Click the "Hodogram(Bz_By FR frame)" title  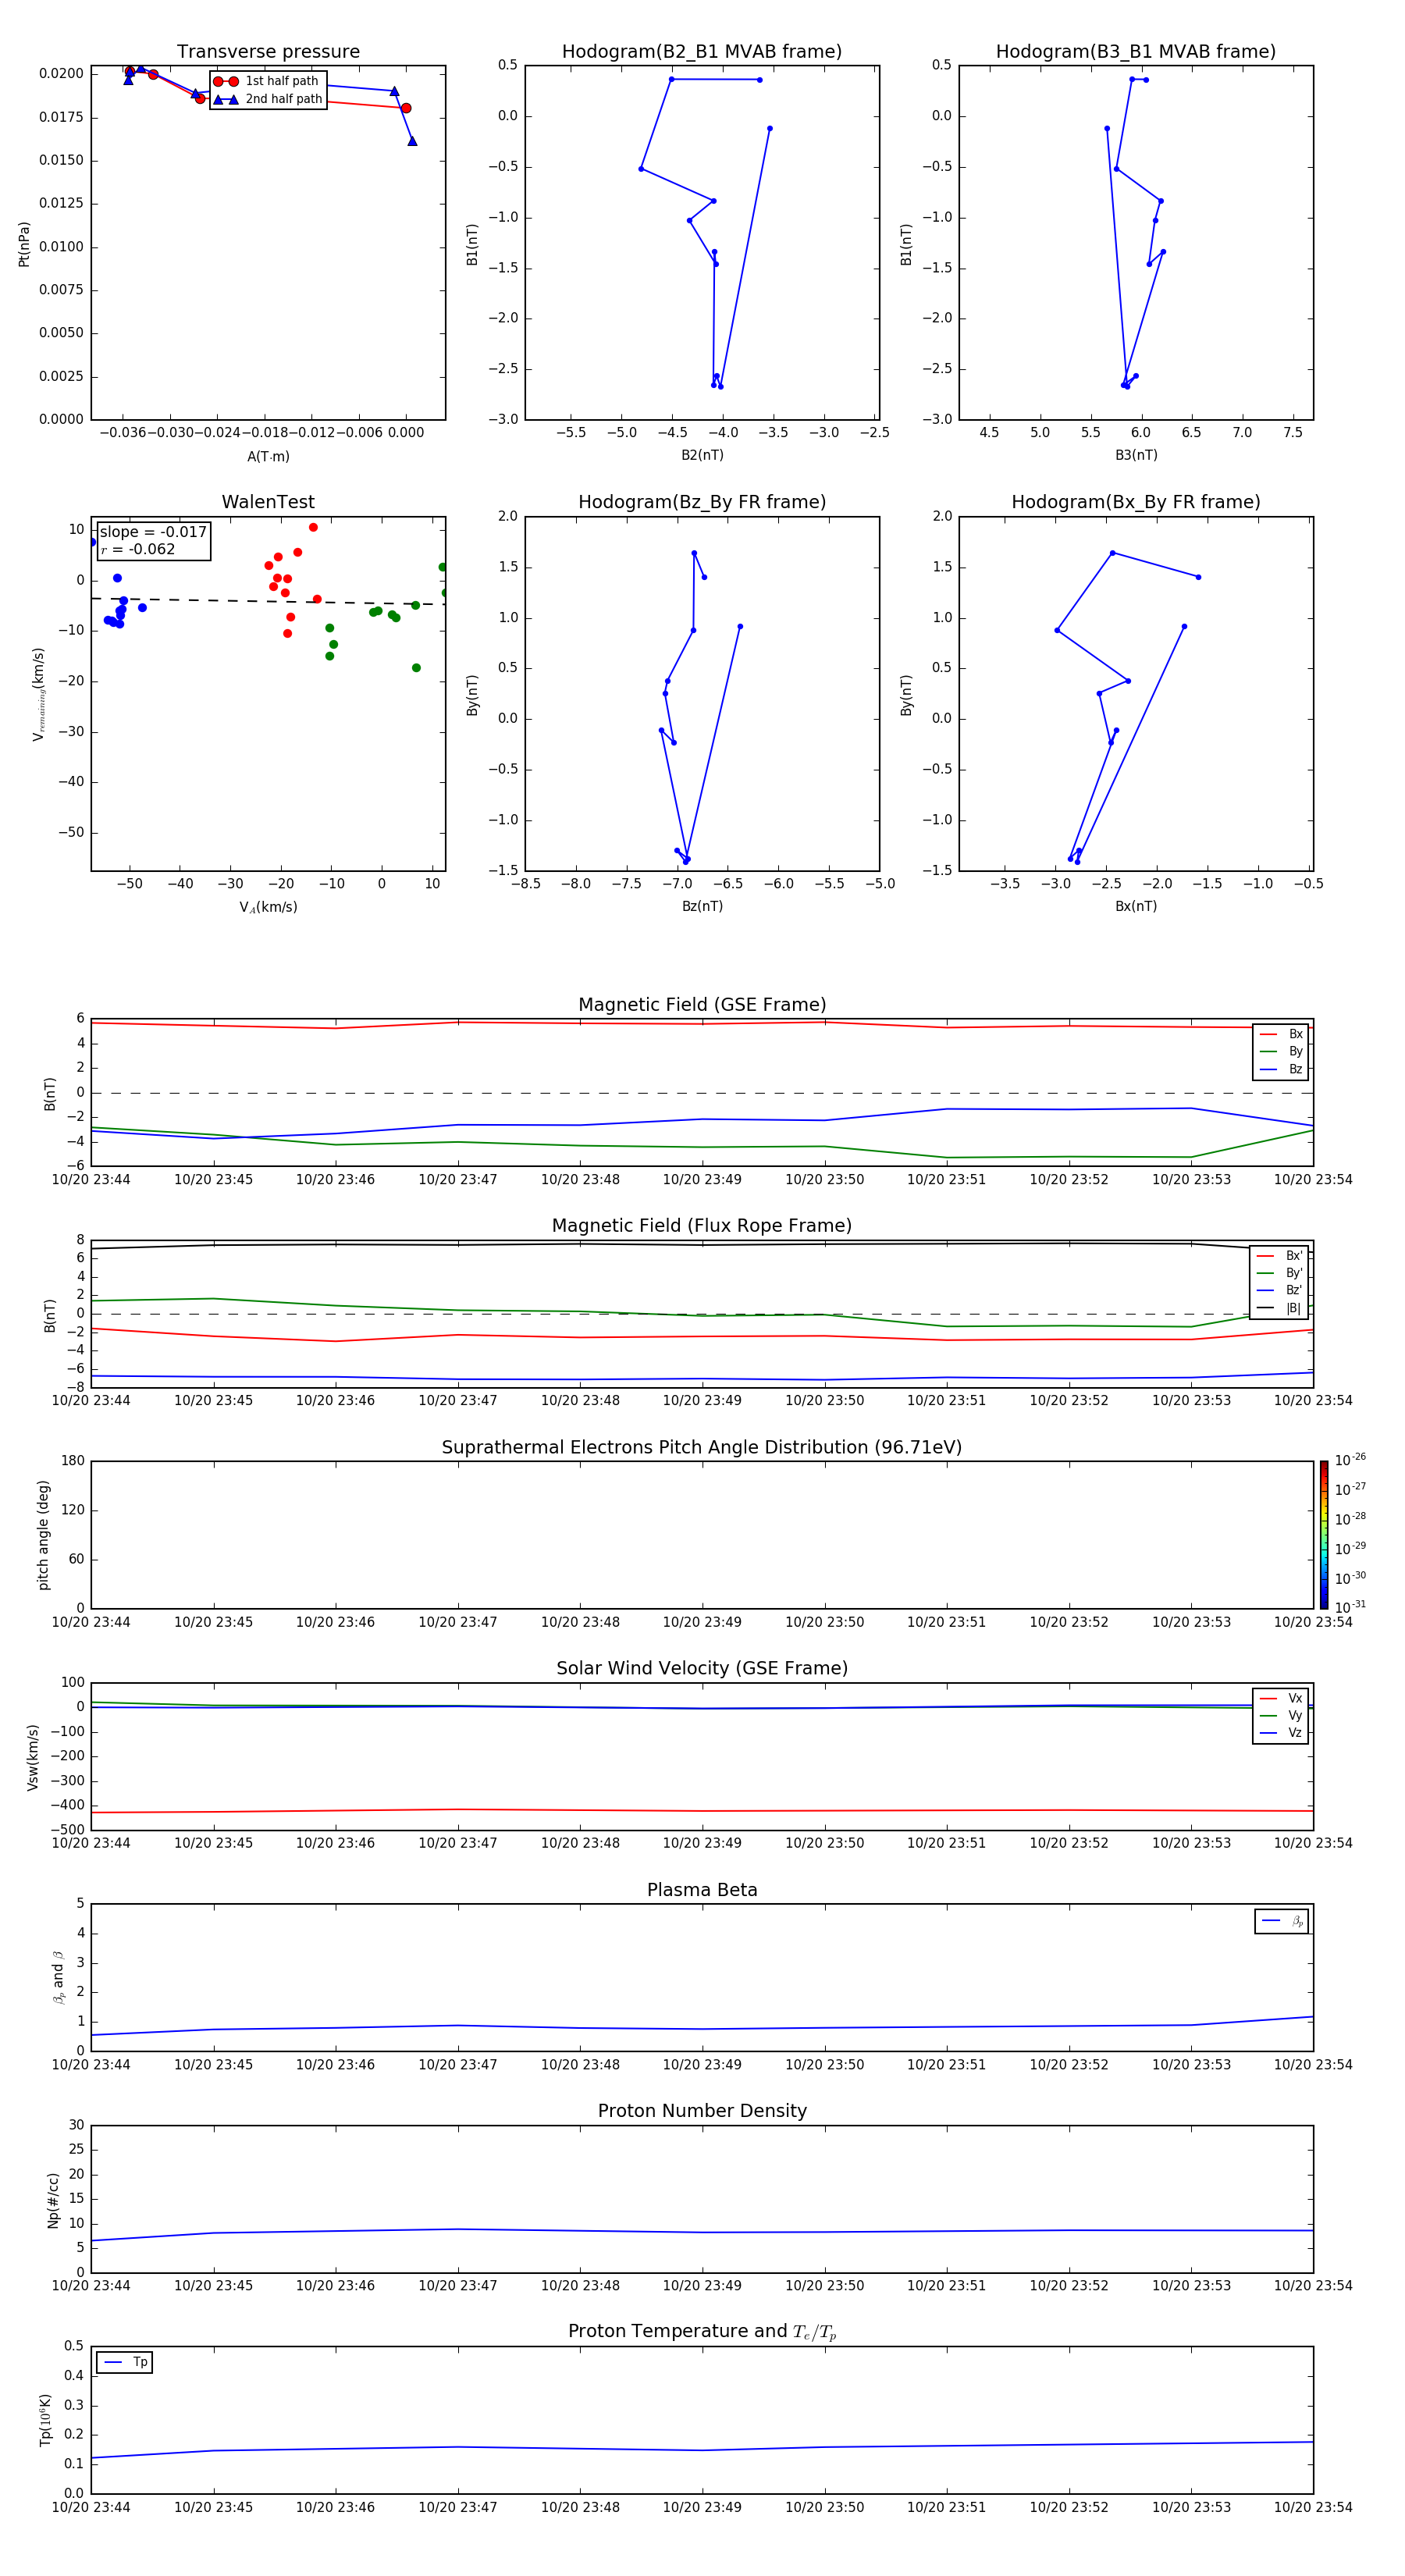click(702, 502)
